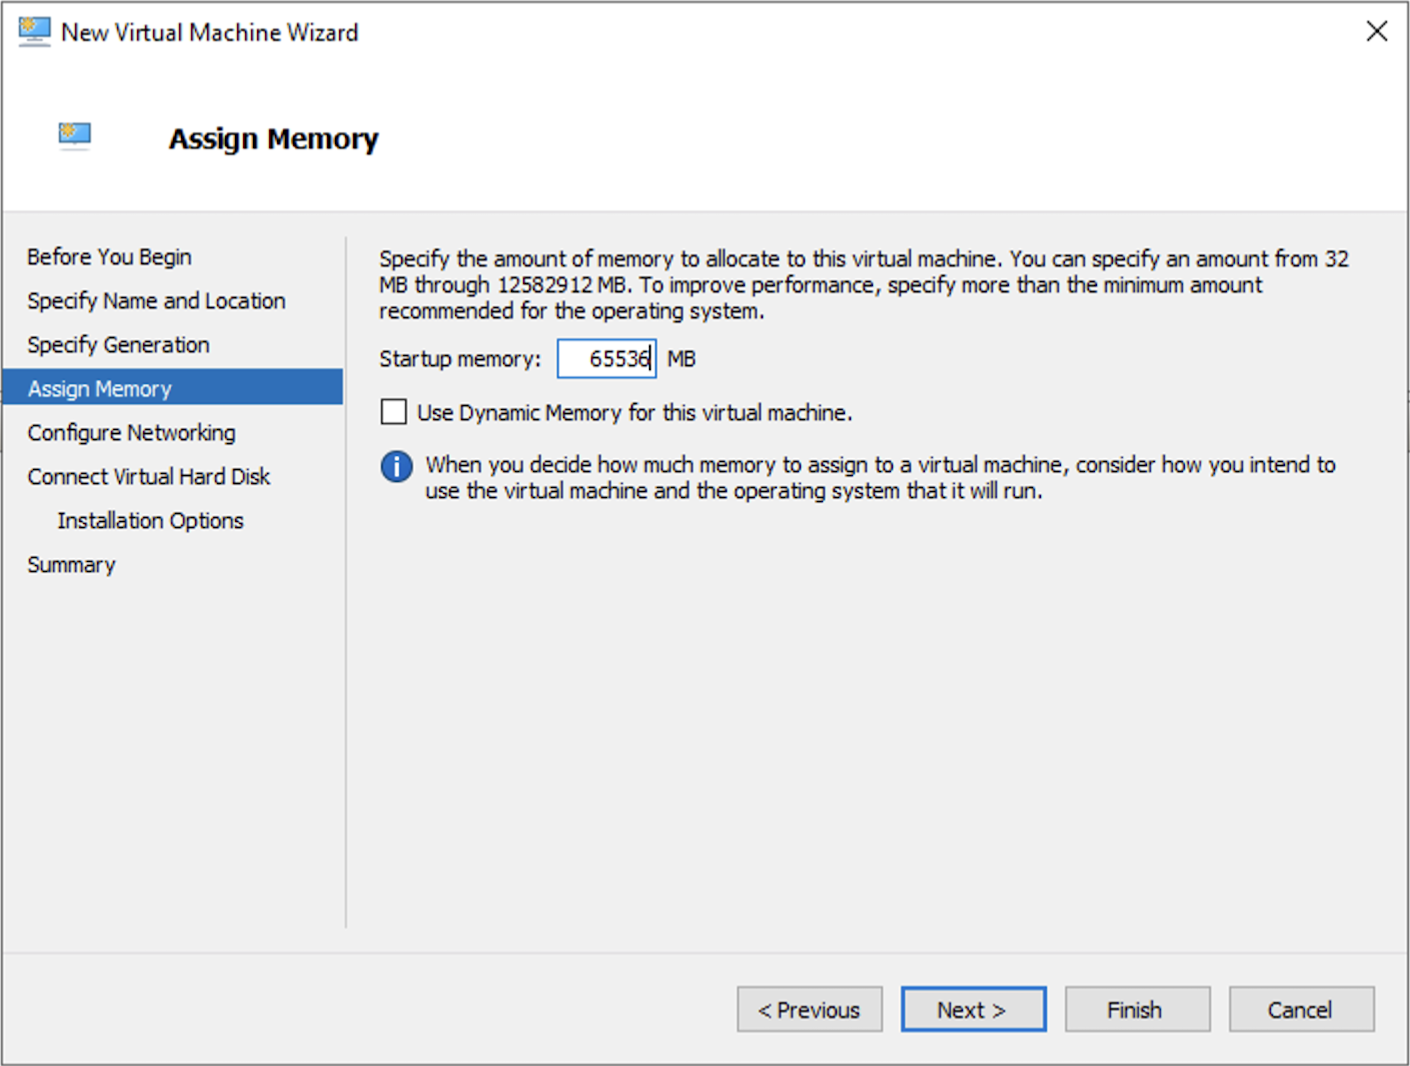Place cursor in the Startup memory field

coord(606,359)
